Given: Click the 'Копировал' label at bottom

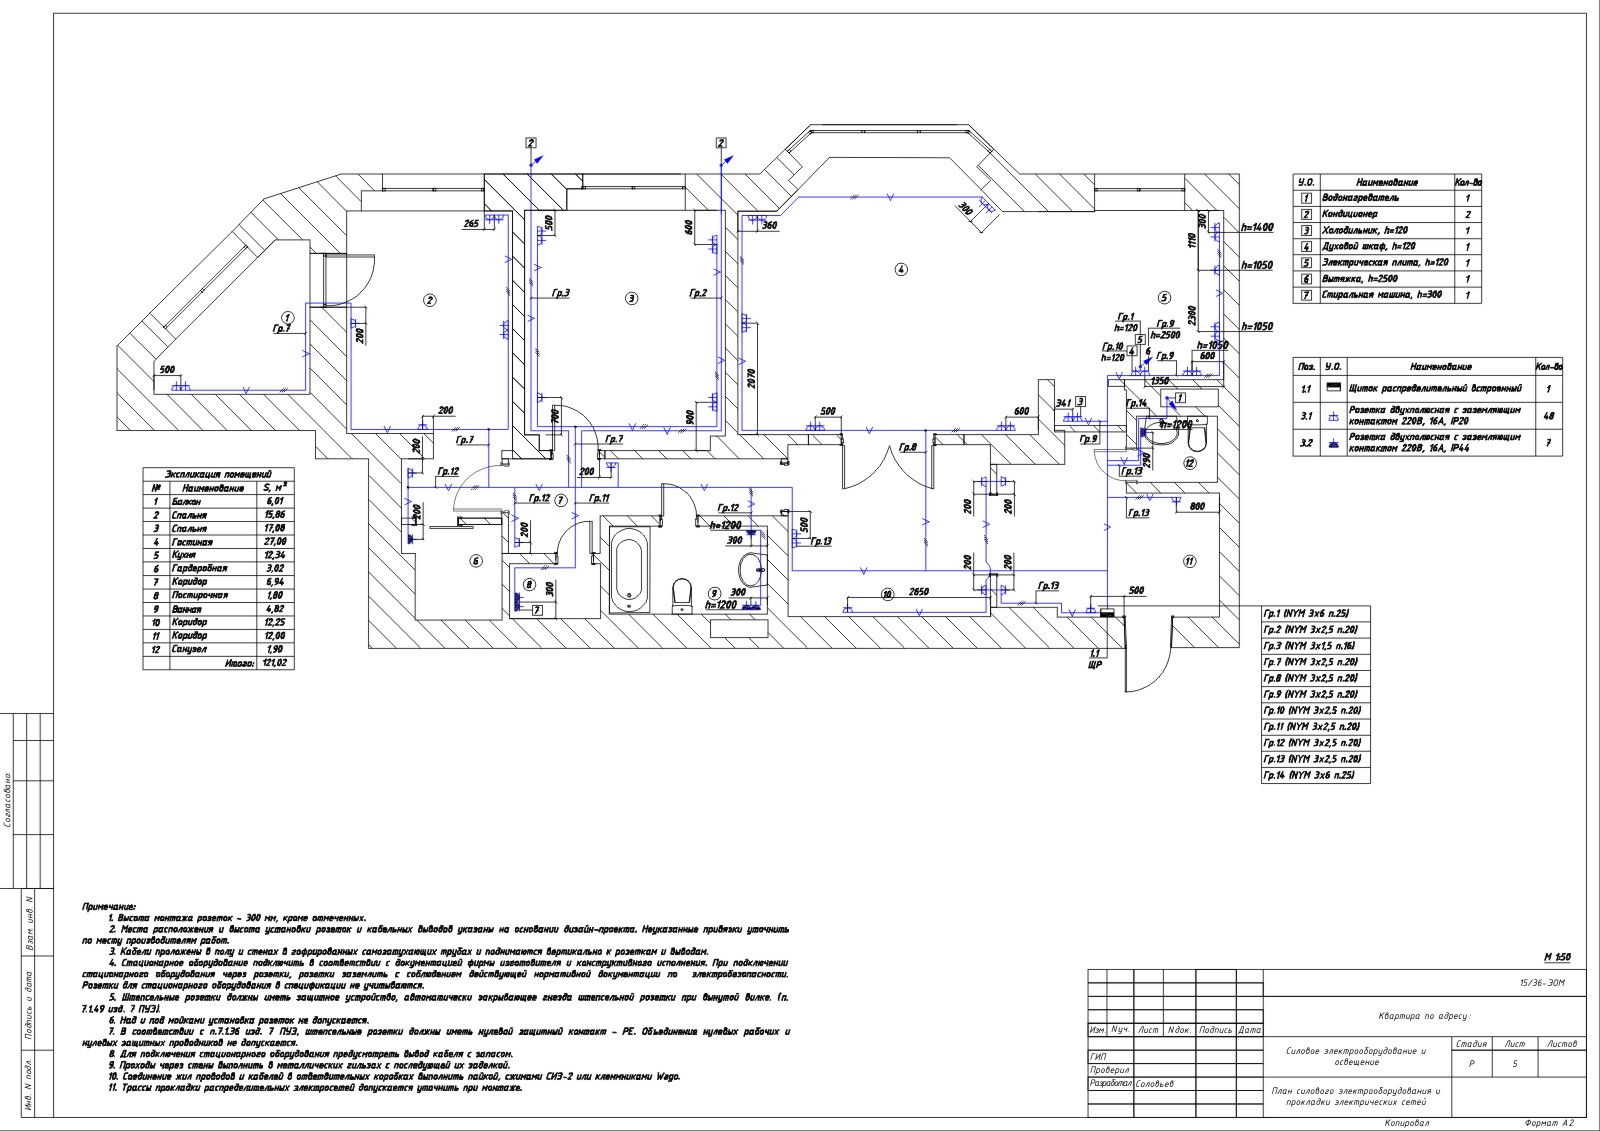Looking at the screenshot, I should point(1406,1124).
